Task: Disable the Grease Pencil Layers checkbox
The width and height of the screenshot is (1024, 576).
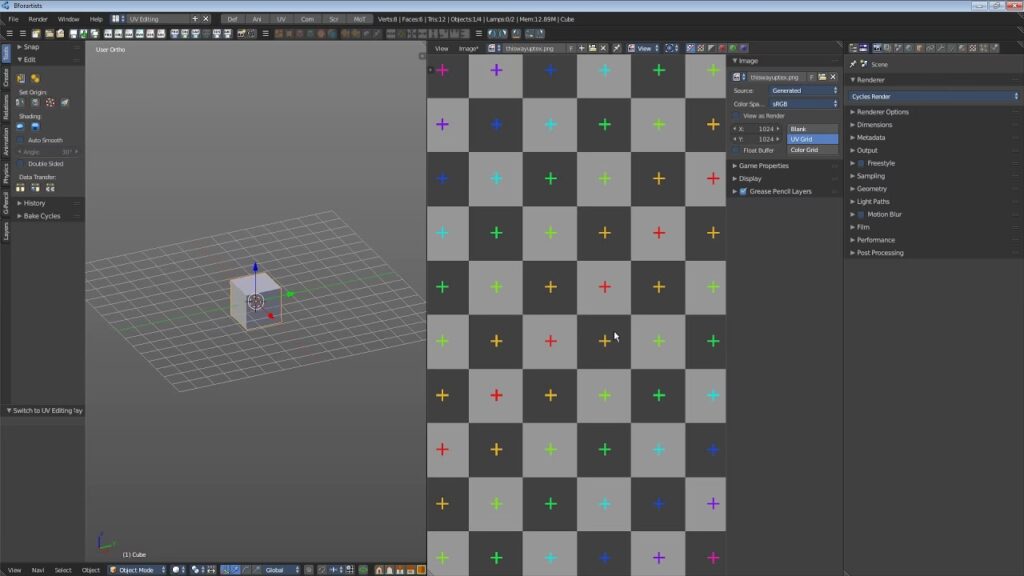Action: tap(743, 191)
